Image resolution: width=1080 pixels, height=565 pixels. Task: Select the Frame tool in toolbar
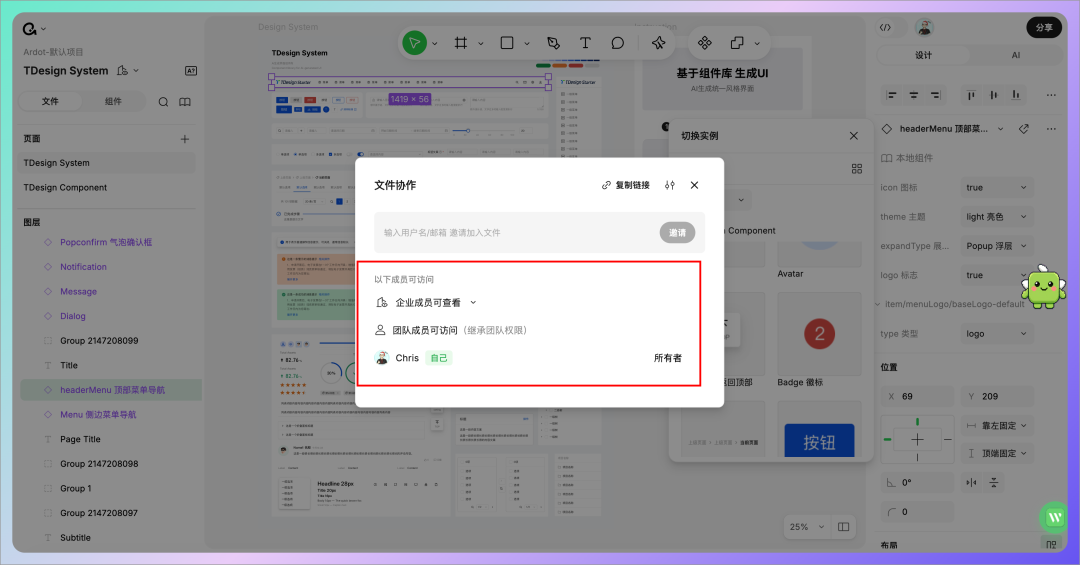tap(461, 43)
